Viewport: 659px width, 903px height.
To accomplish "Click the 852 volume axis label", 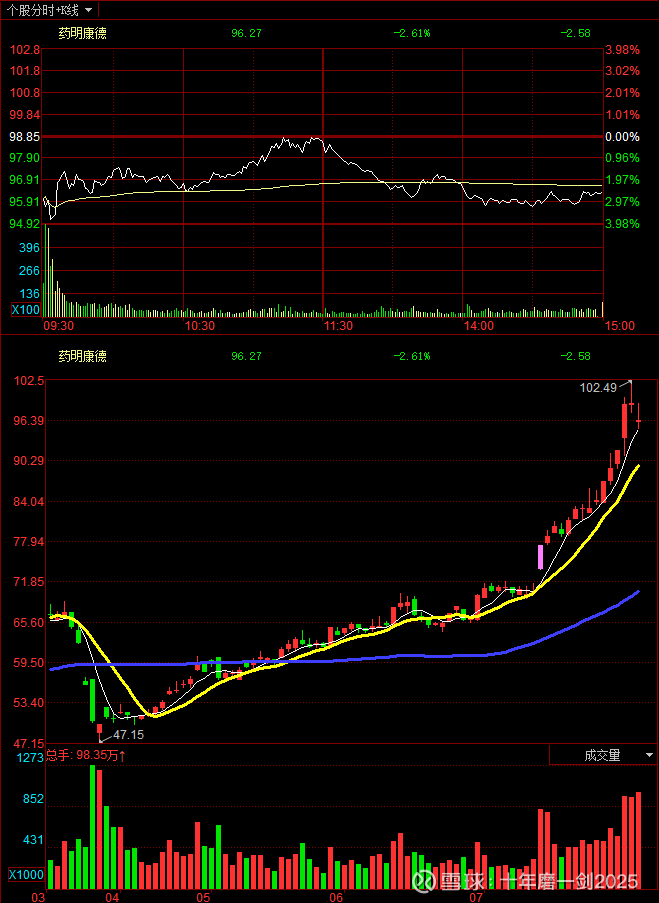I will pos(33,799).
